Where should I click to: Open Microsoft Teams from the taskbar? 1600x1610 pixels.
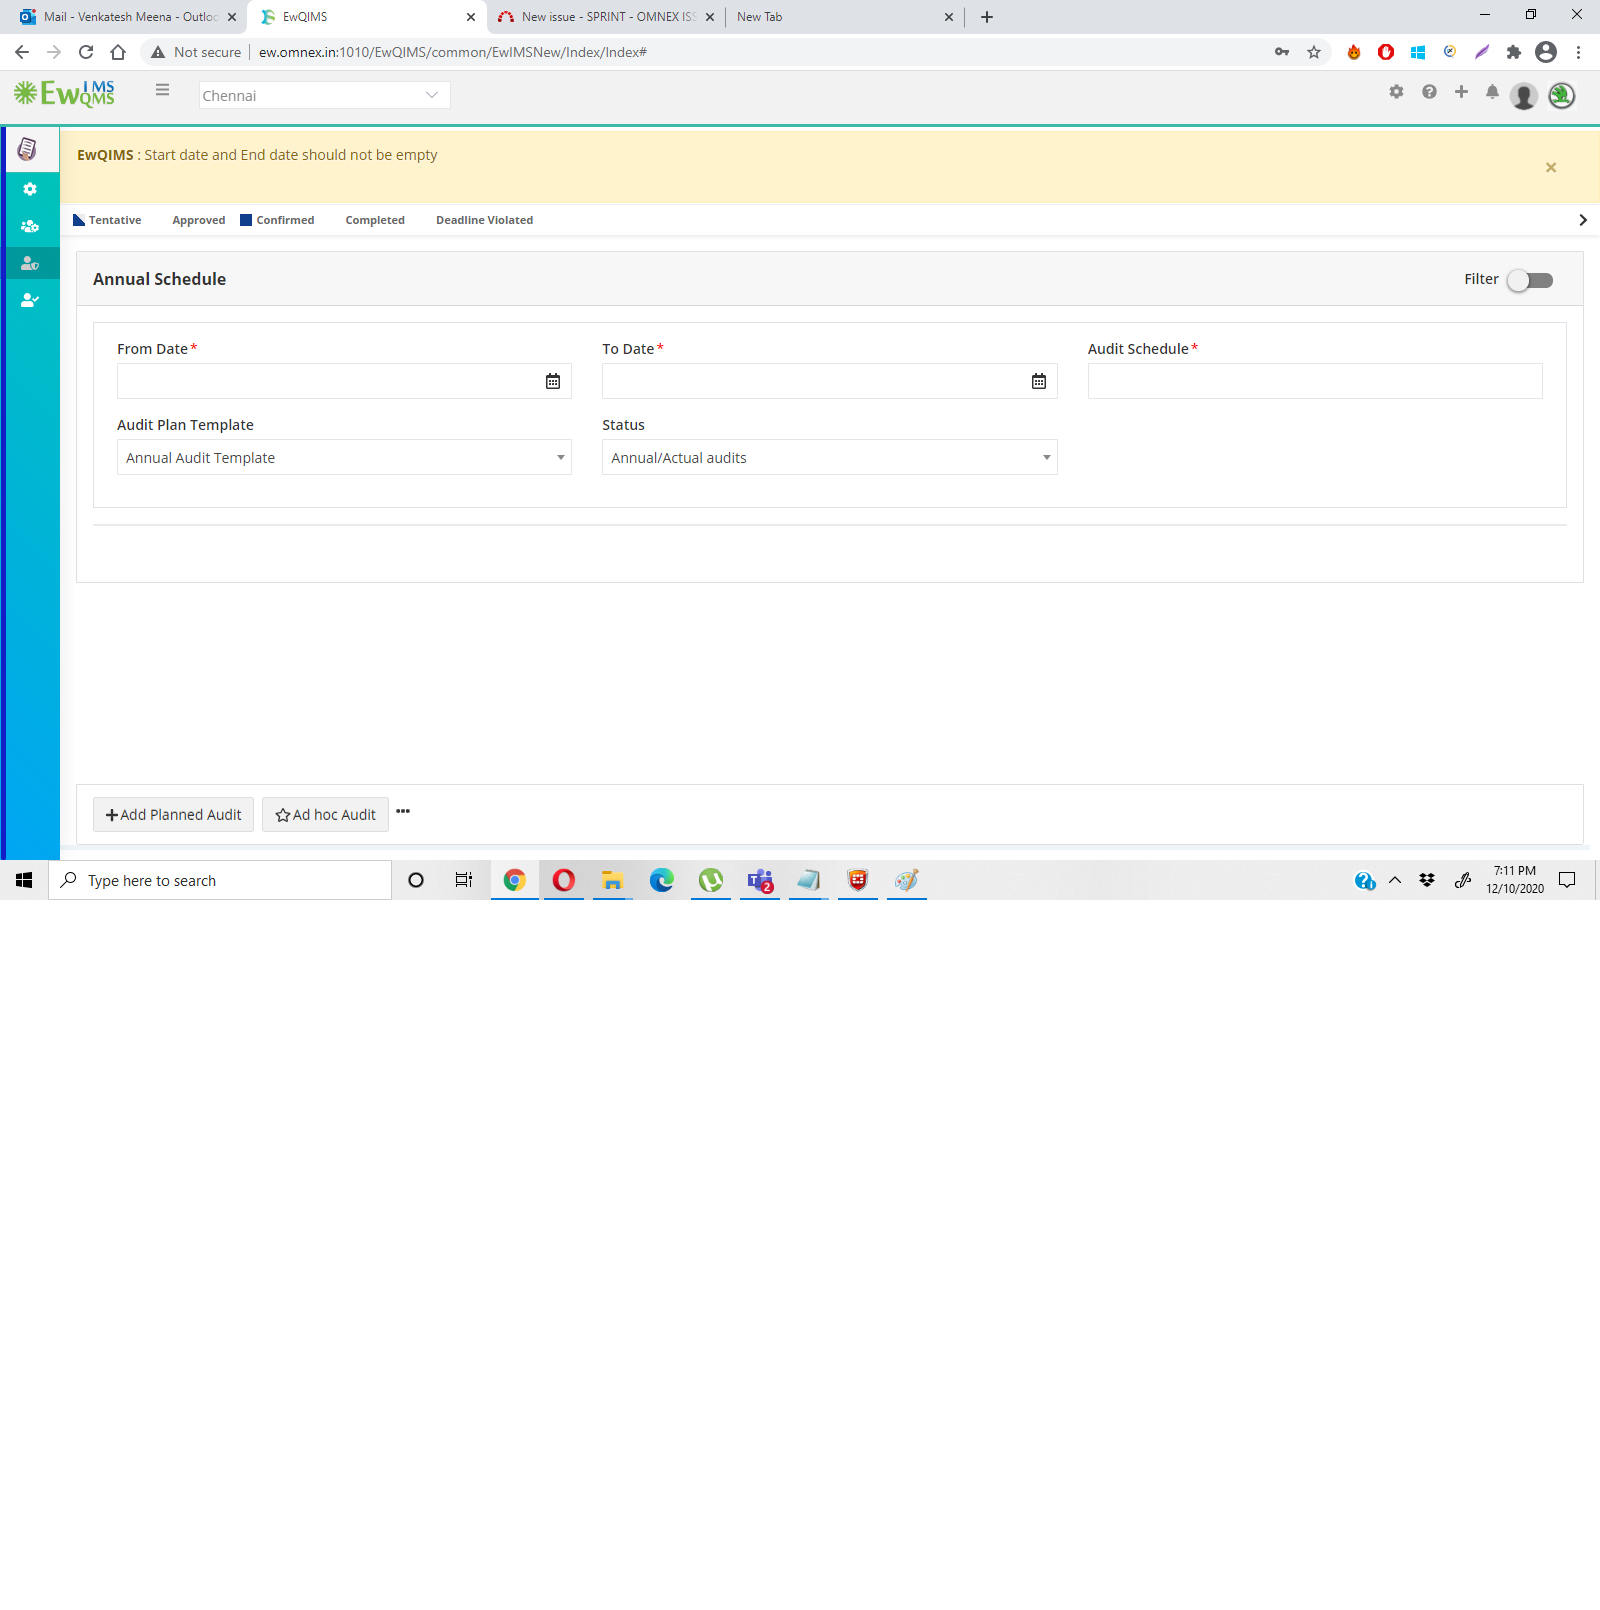pyautogui.click(x=760, y=880)
